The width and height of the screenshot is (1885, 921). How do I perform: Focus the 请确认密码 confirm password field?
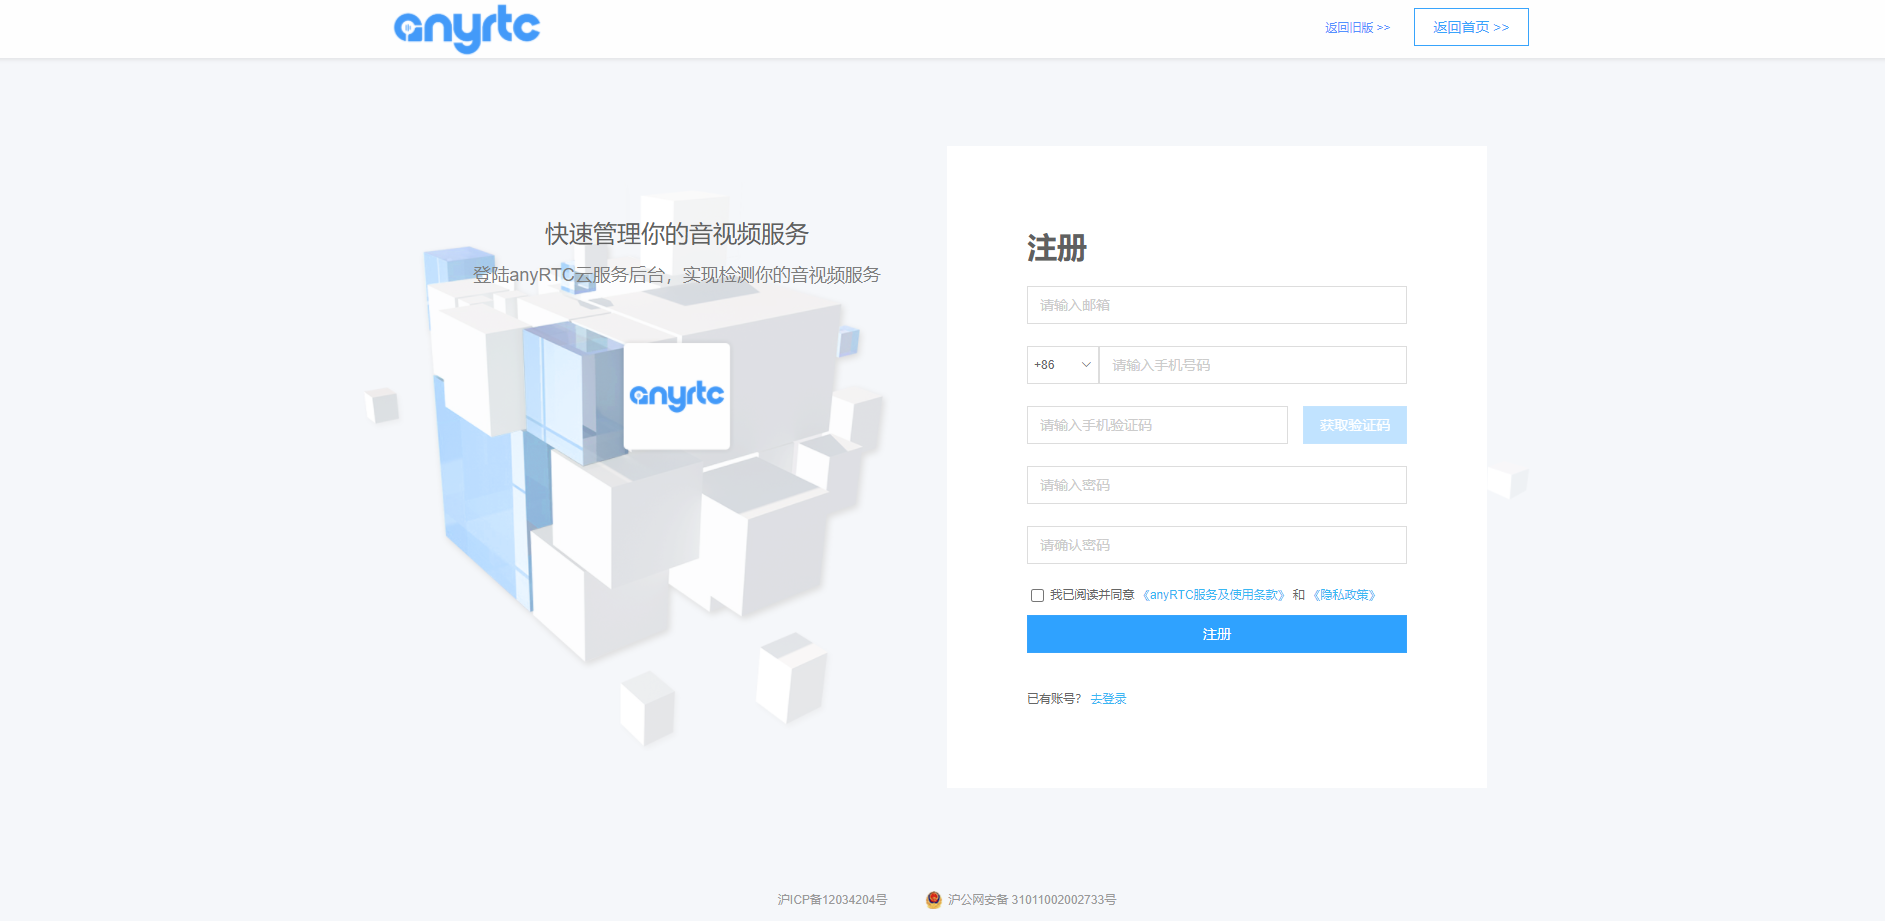click(1216, 545)
